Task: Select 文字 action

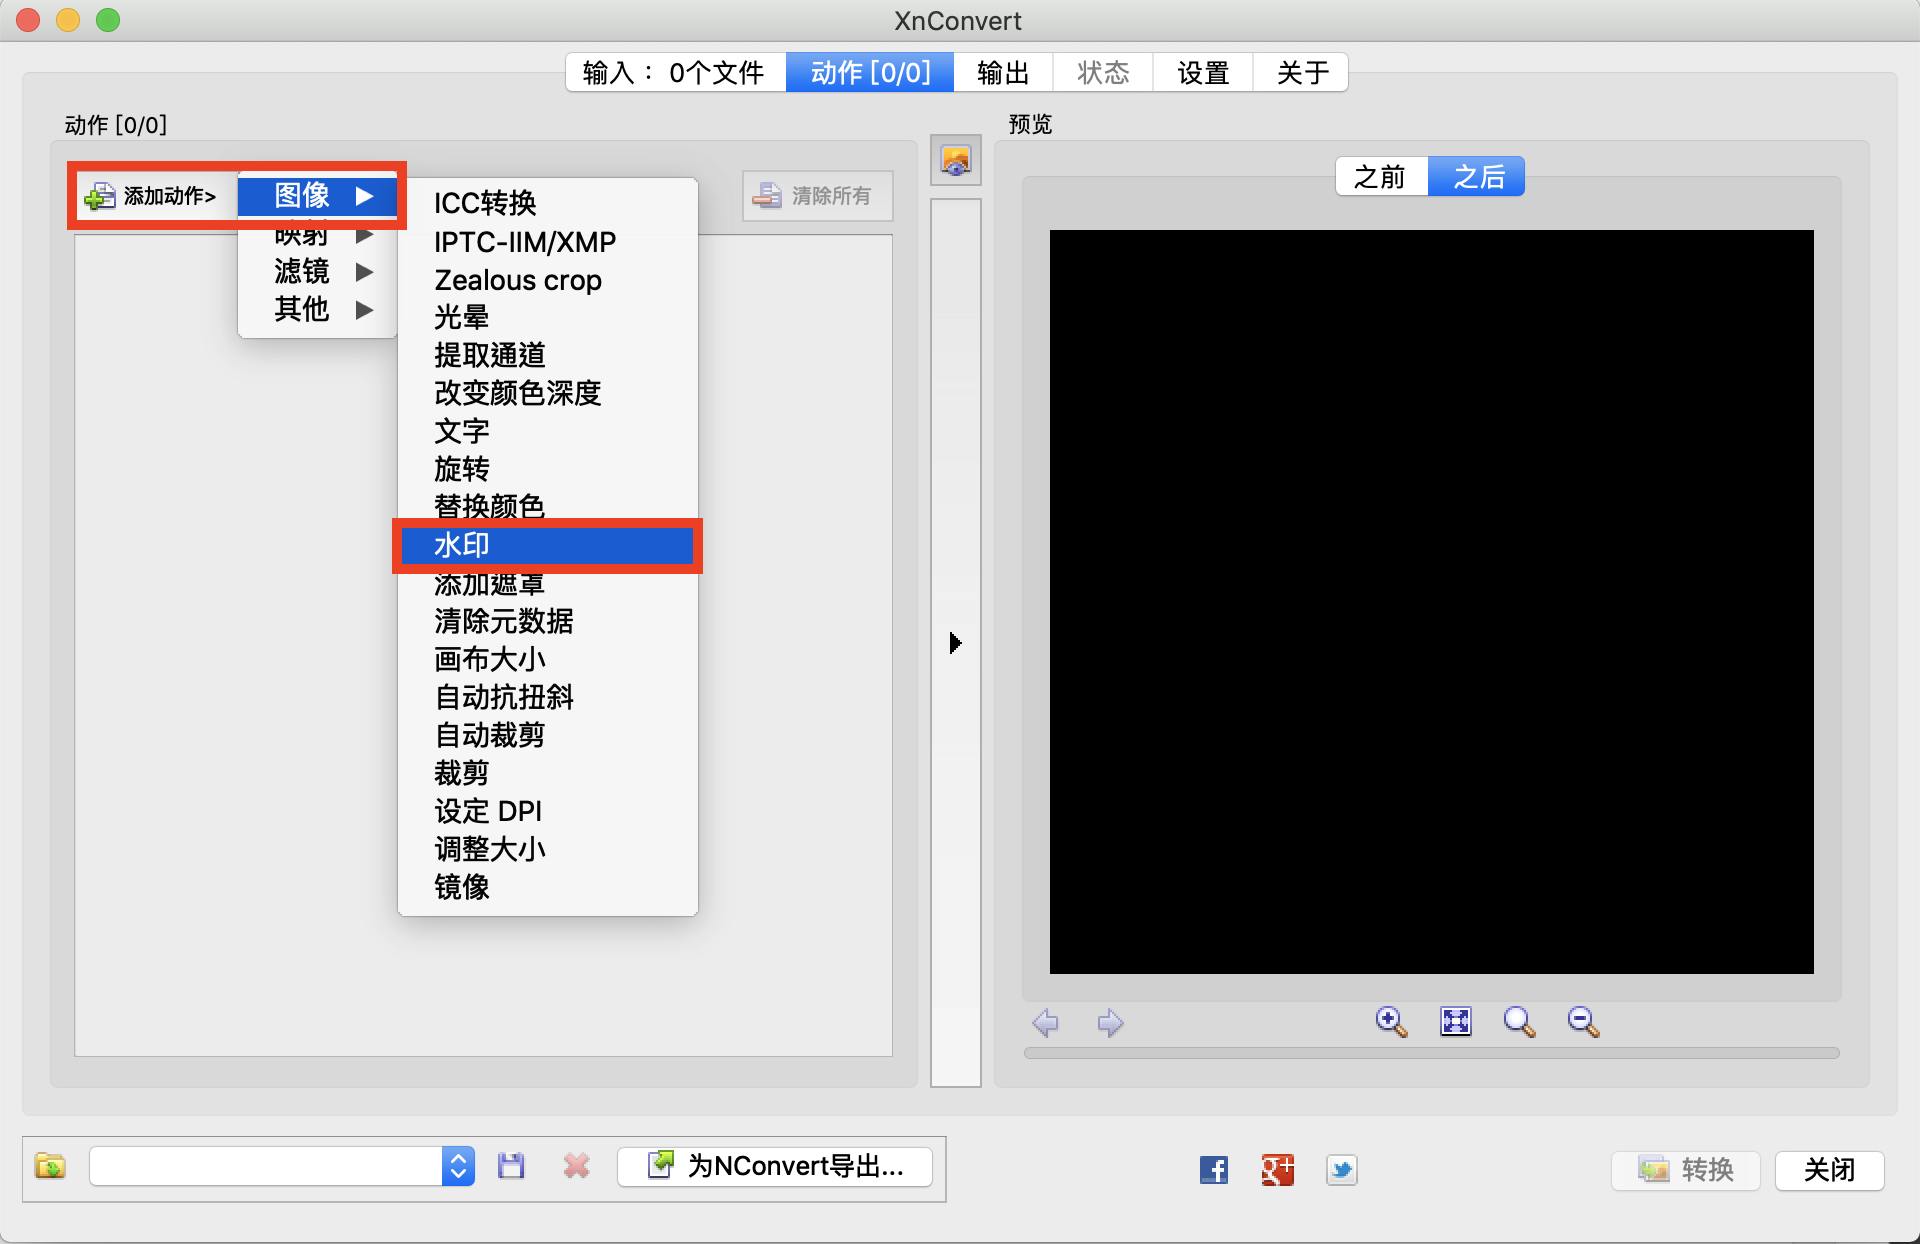Action: (x=547, y=431)
